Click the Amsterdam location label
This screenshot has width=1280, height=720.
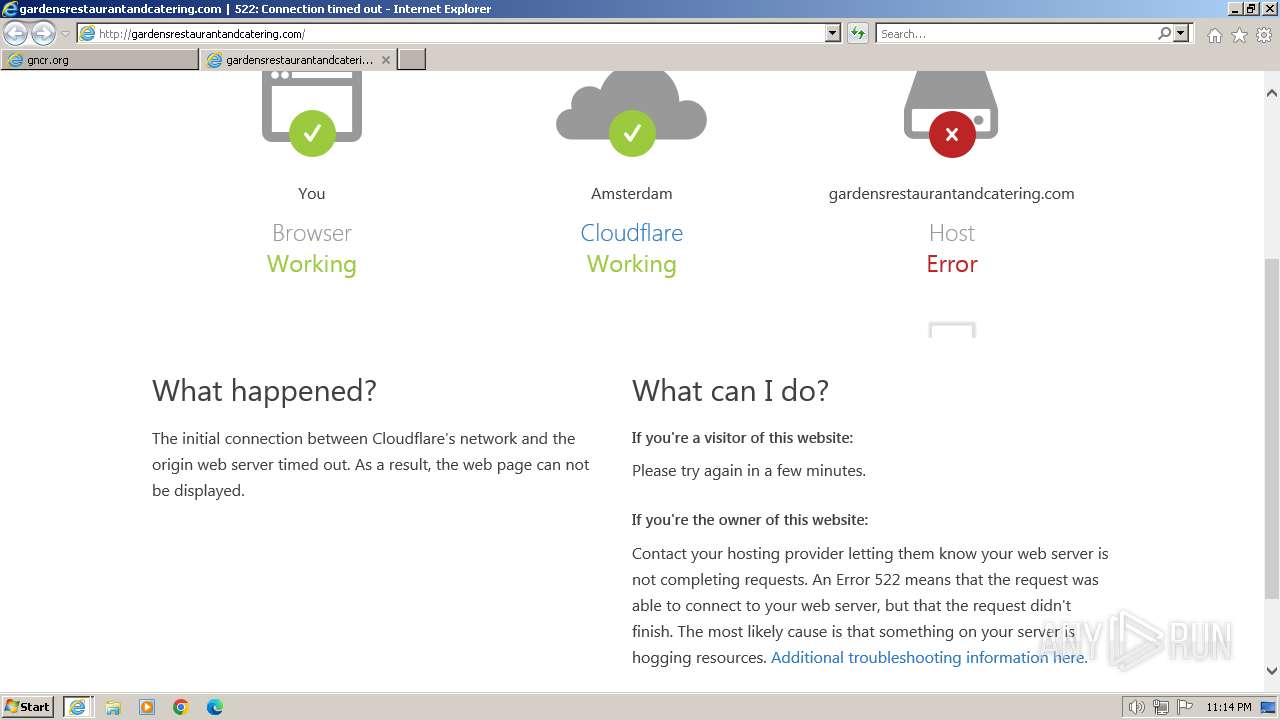[632, 194]
